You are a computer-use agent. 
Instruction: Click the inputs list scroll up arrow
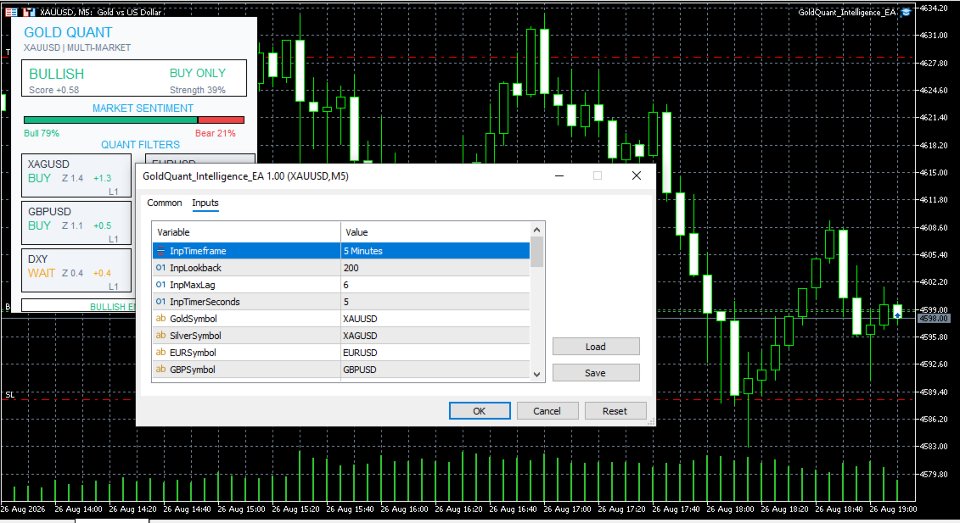[x=537, y=230]
